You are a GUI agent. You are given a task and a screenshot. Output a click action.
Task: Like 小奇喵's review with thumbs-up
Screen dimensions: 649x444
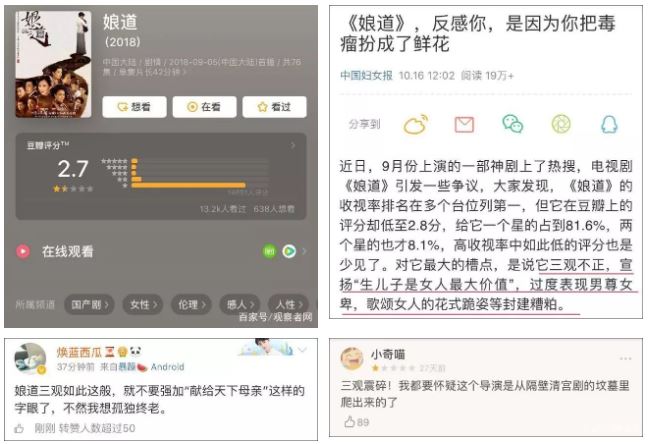(x=350, y=422)
